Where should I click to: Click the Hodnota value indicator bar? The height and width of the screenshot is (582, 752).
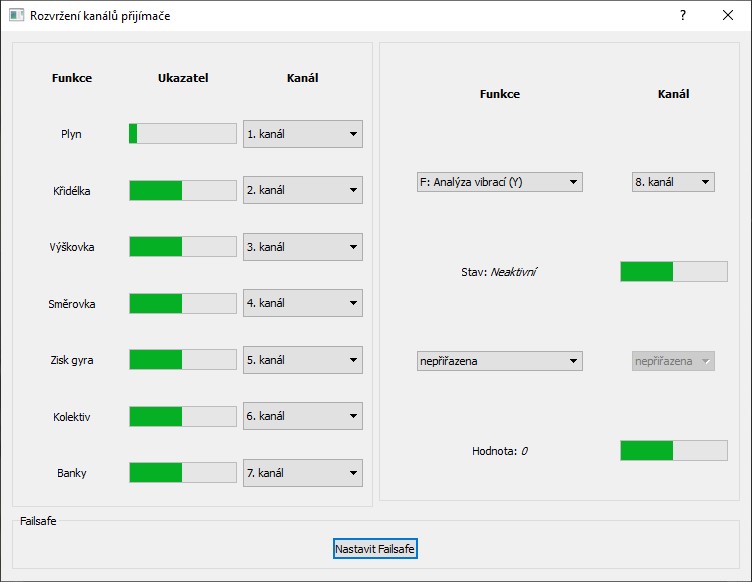[673, 450]
